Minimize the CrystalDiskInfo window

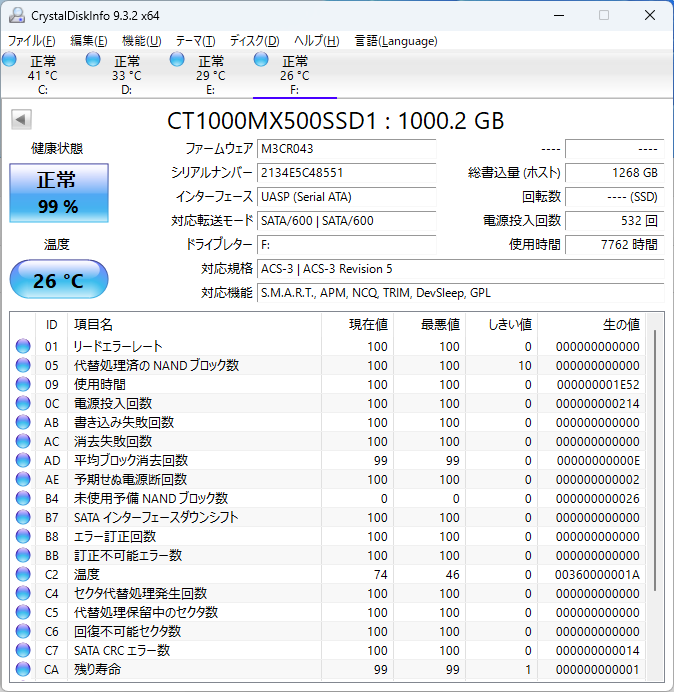pyautogui.click(x=559, y=15)
